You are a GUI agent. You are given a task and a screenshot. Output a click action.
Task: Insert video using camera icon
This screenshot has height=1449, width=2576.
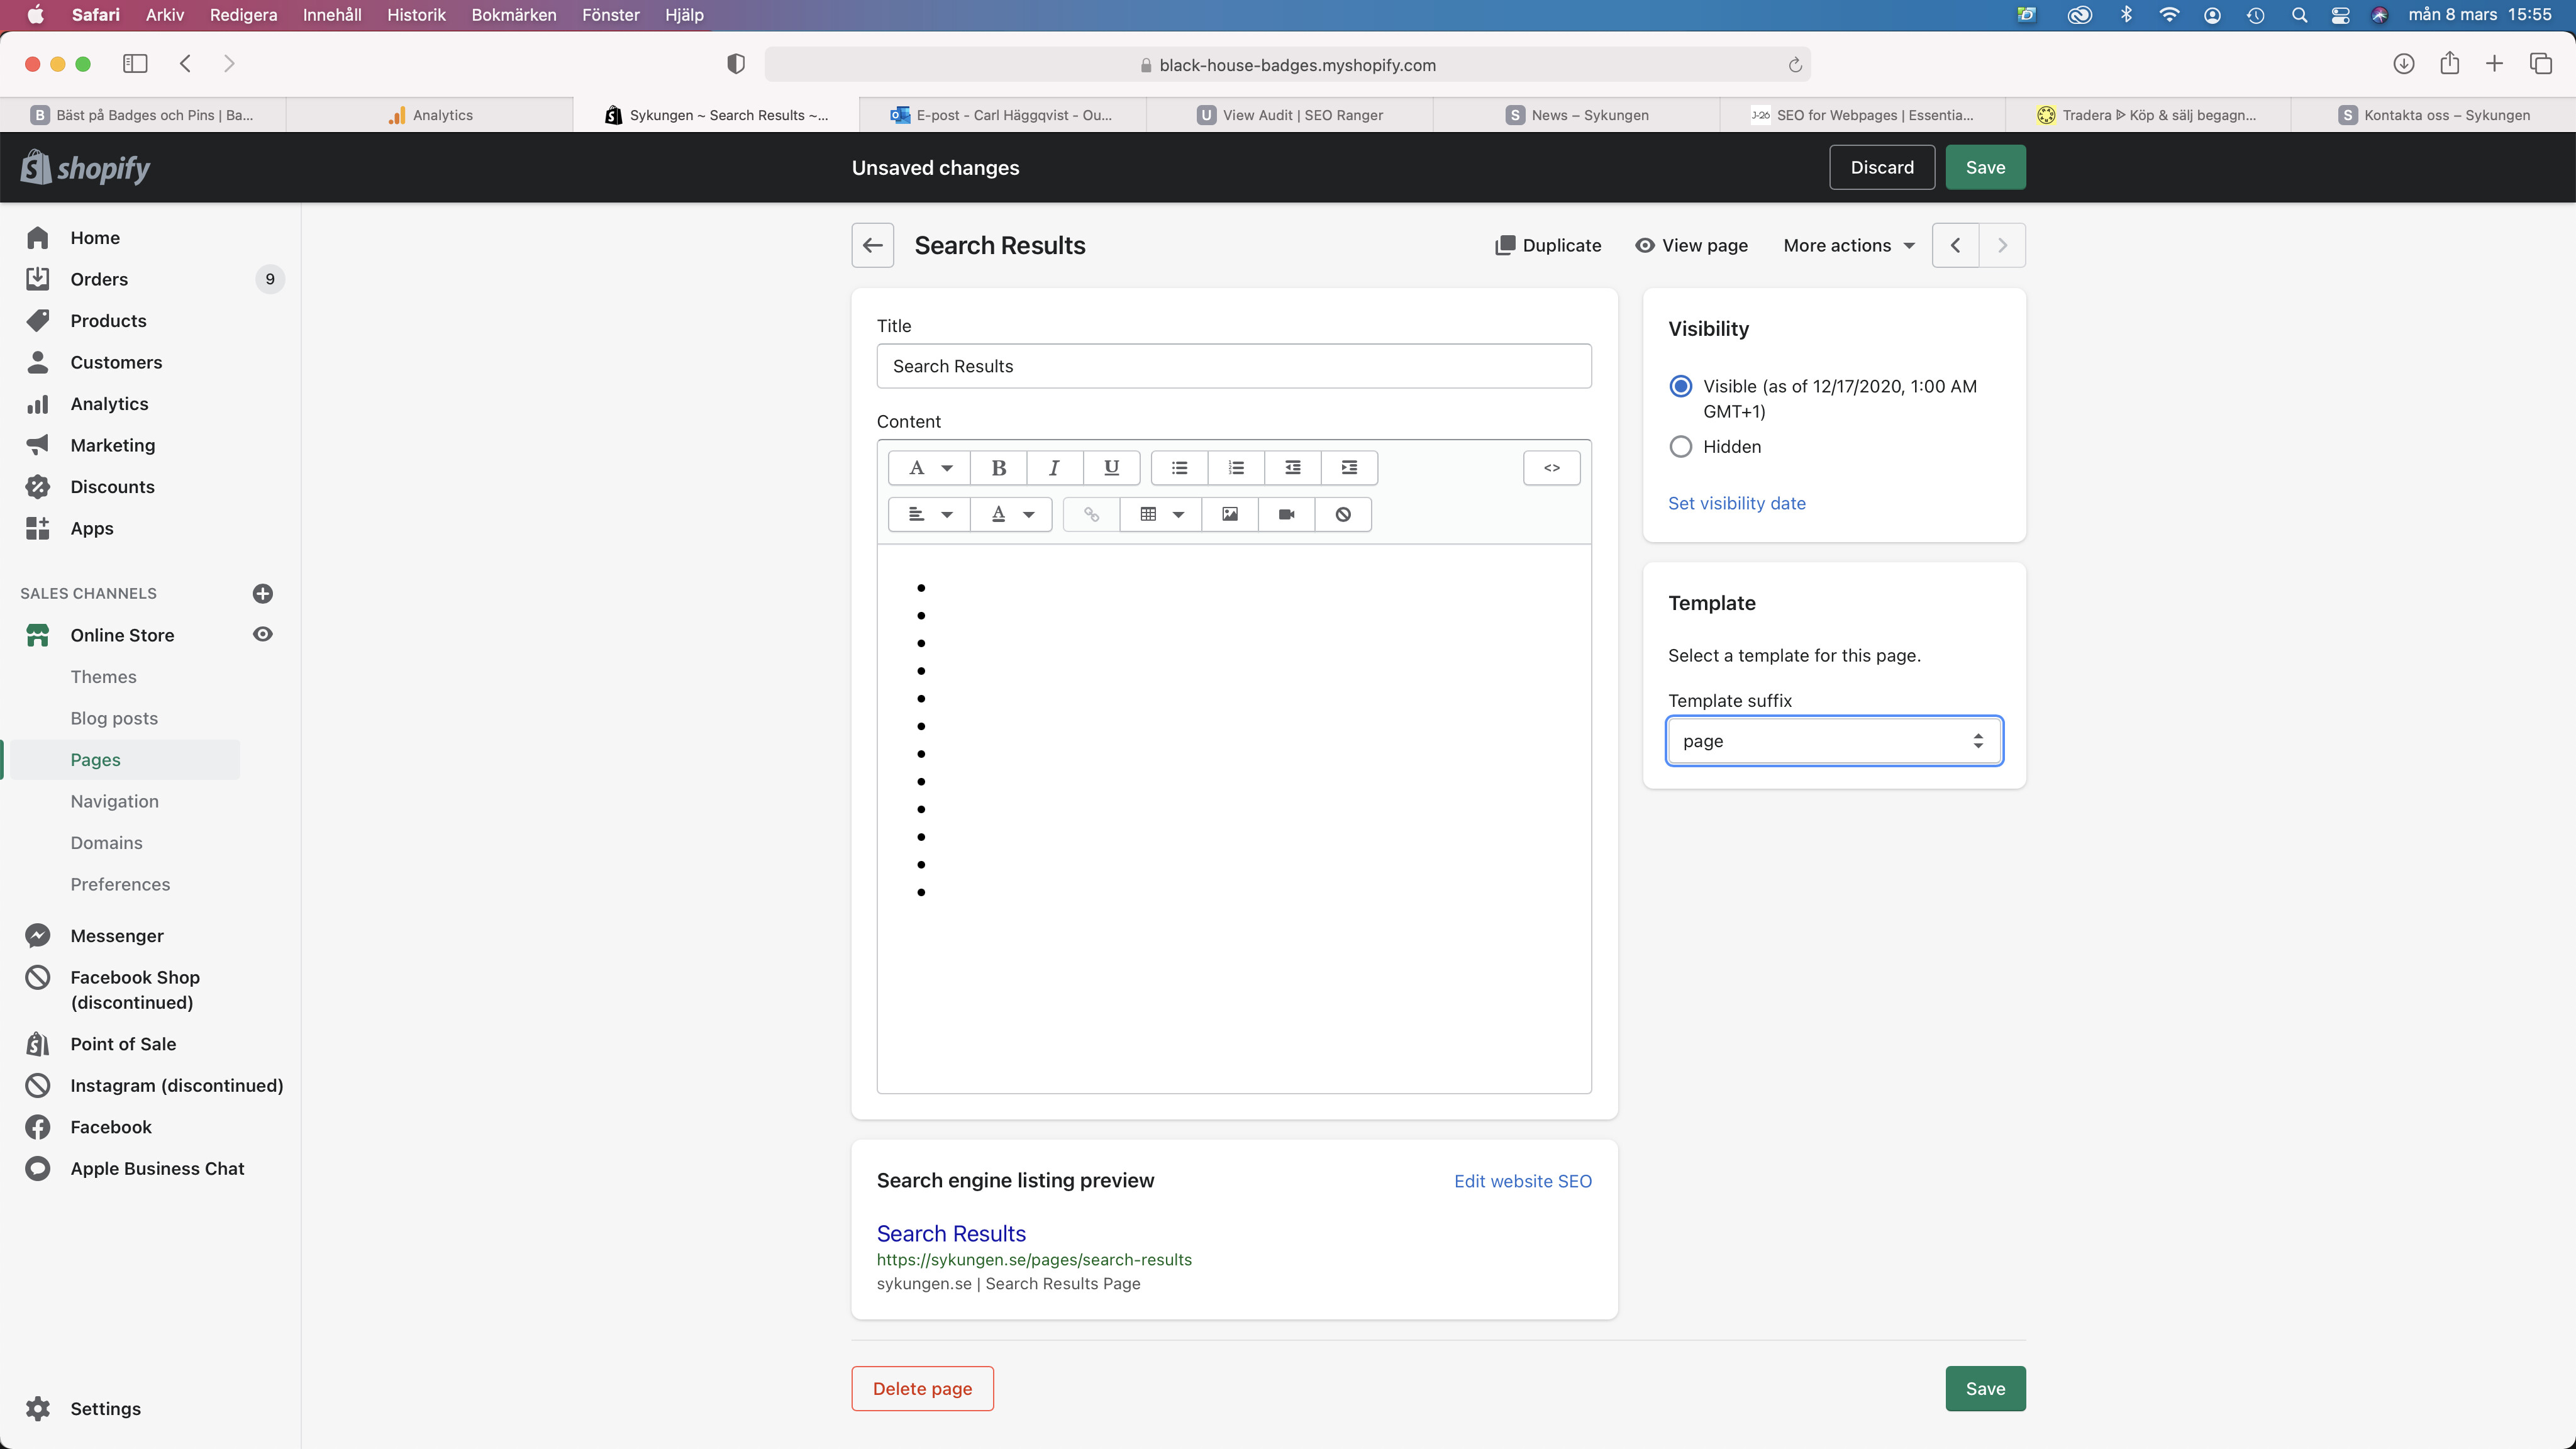point(1286,514)
